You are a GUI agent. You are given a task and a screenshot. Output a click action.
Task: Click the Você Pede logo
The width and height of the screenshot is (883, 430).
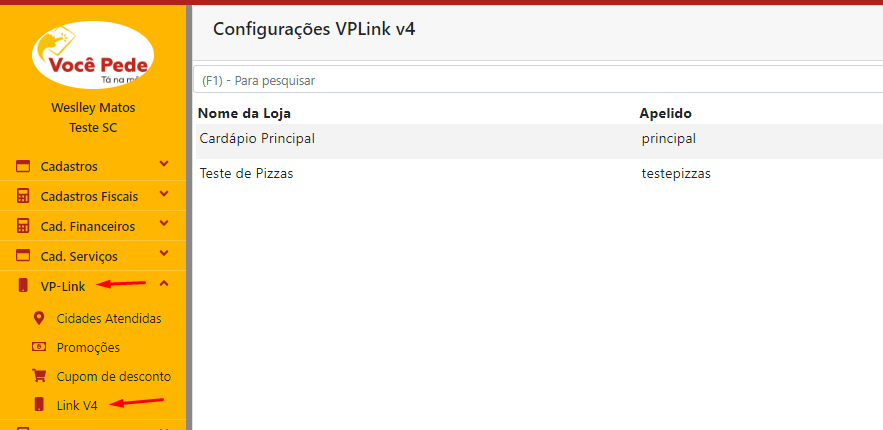pyautogui.click(x=92, y=56)
